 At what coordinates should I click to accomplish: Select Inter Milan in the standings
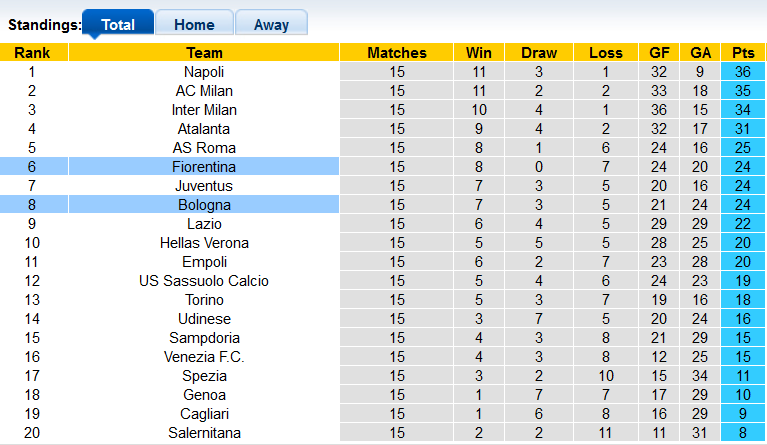(x=204, y=110)
